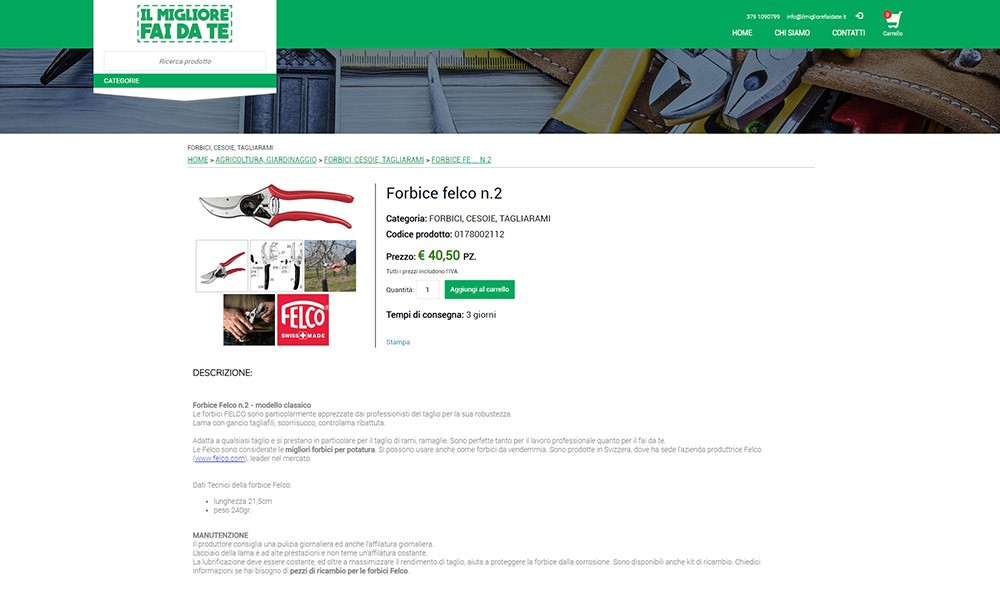
Task: Expand the CATEGORIE menu bar
Action: tap(185, 81)
